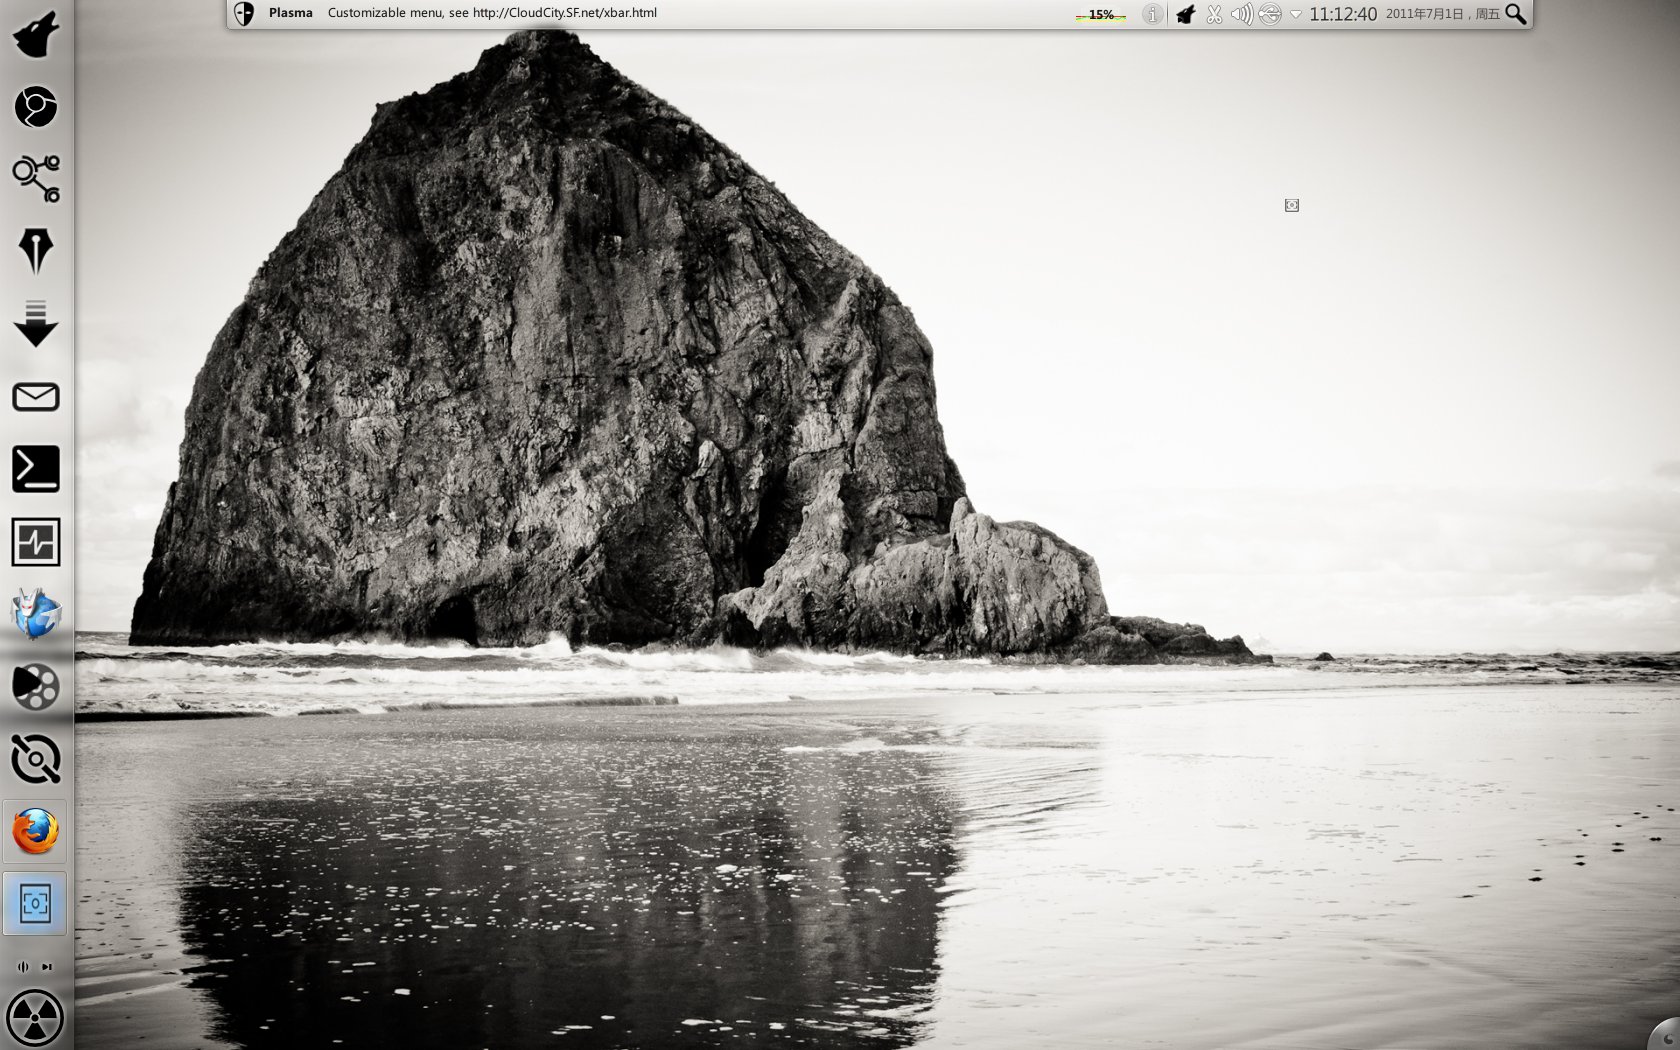This screenshot has height=1050, width=1680.
Task: Select the screenshot tool in the dock
Action: [x=36, y=904]
